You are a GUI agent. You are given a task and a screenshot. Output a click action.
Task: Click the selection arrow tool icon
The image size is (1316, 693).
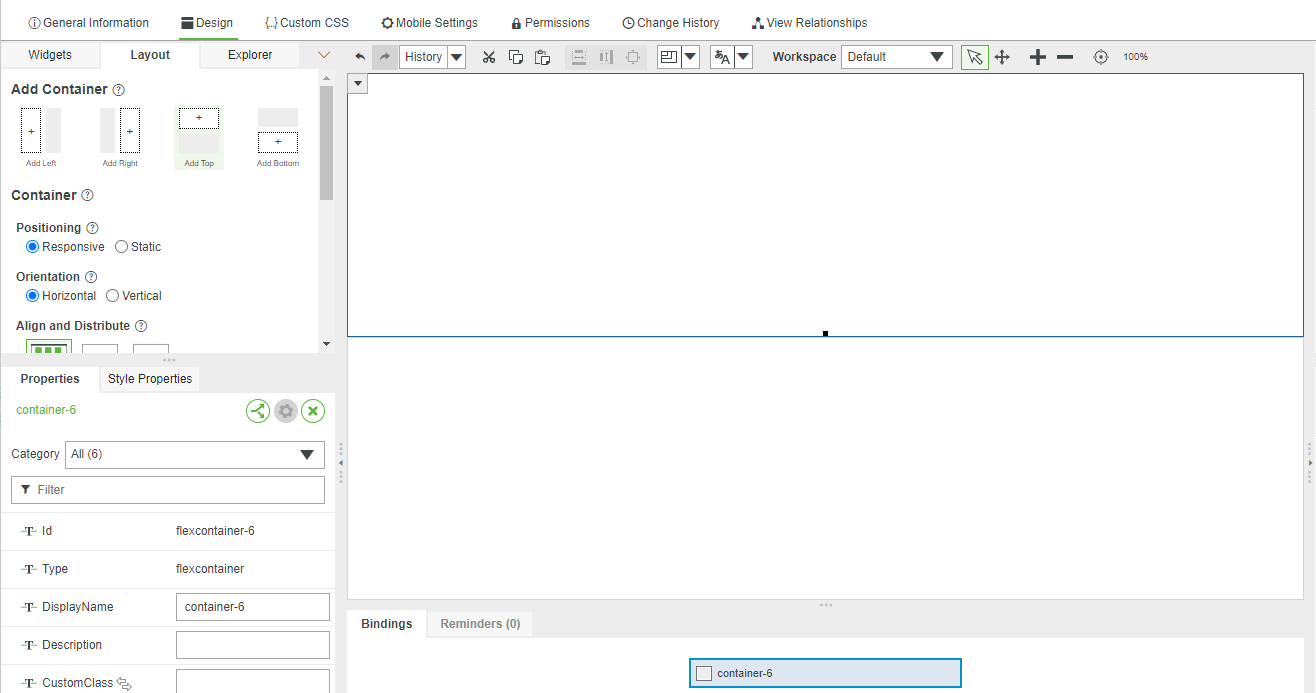[974, 57]
